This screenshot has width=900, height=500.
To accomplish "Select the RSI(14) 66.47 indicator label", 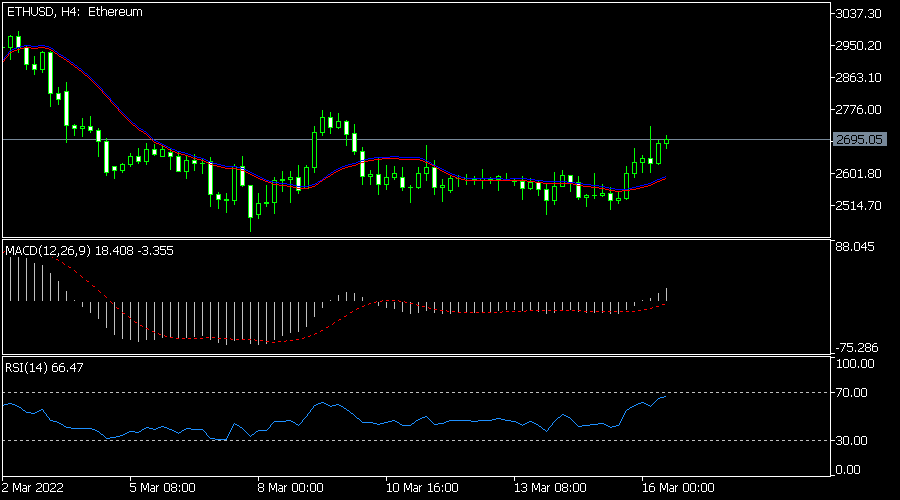I will point(44,367).
